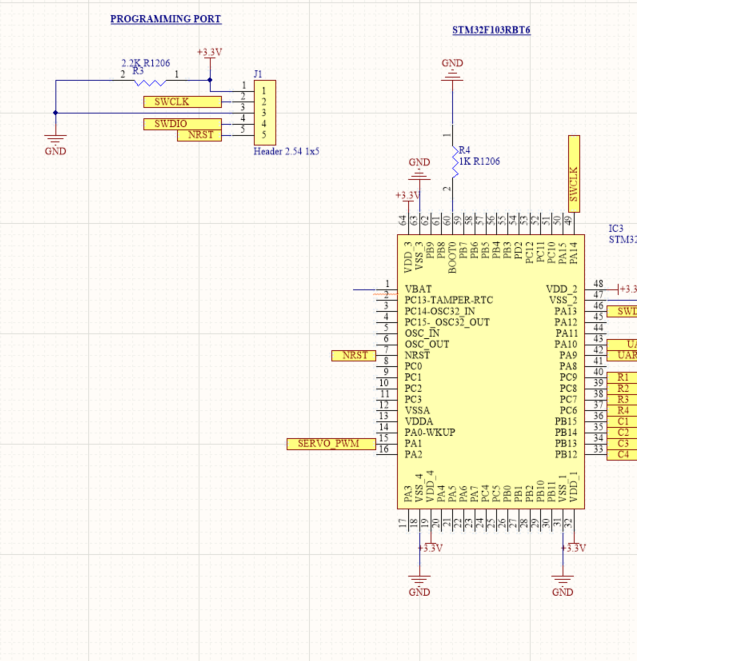Click the PC14-OSC32_IN pin label
752x661 pixels.
point(439,311)
